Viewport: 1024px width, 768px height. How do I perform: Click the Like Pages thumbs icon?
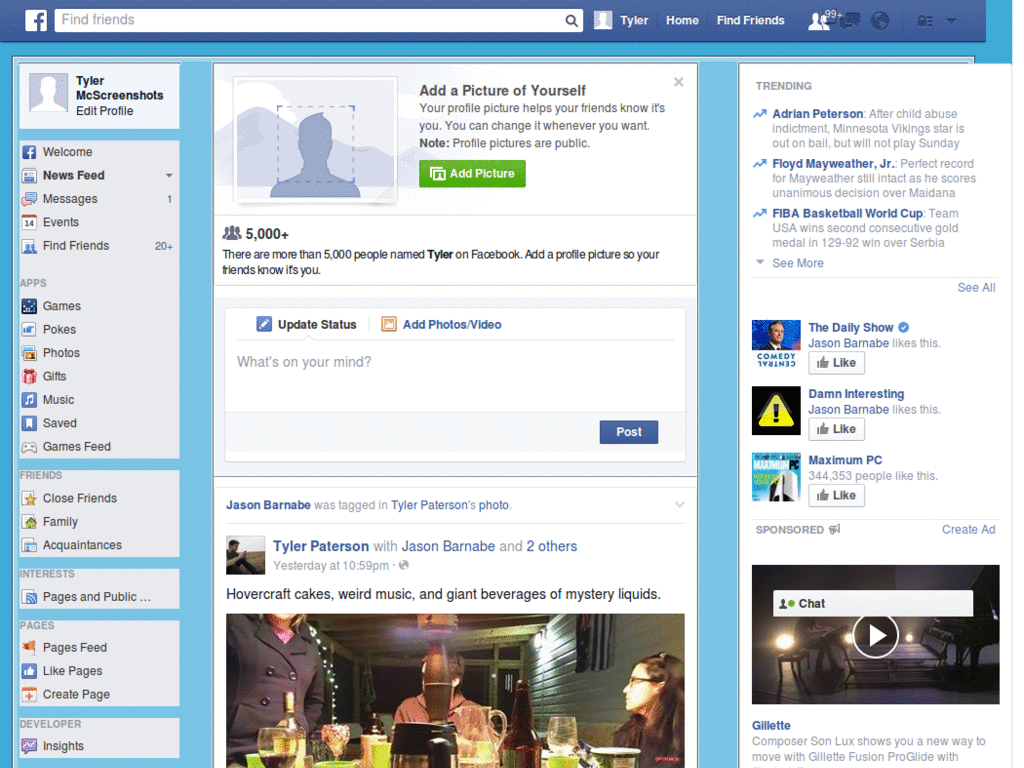29,671
